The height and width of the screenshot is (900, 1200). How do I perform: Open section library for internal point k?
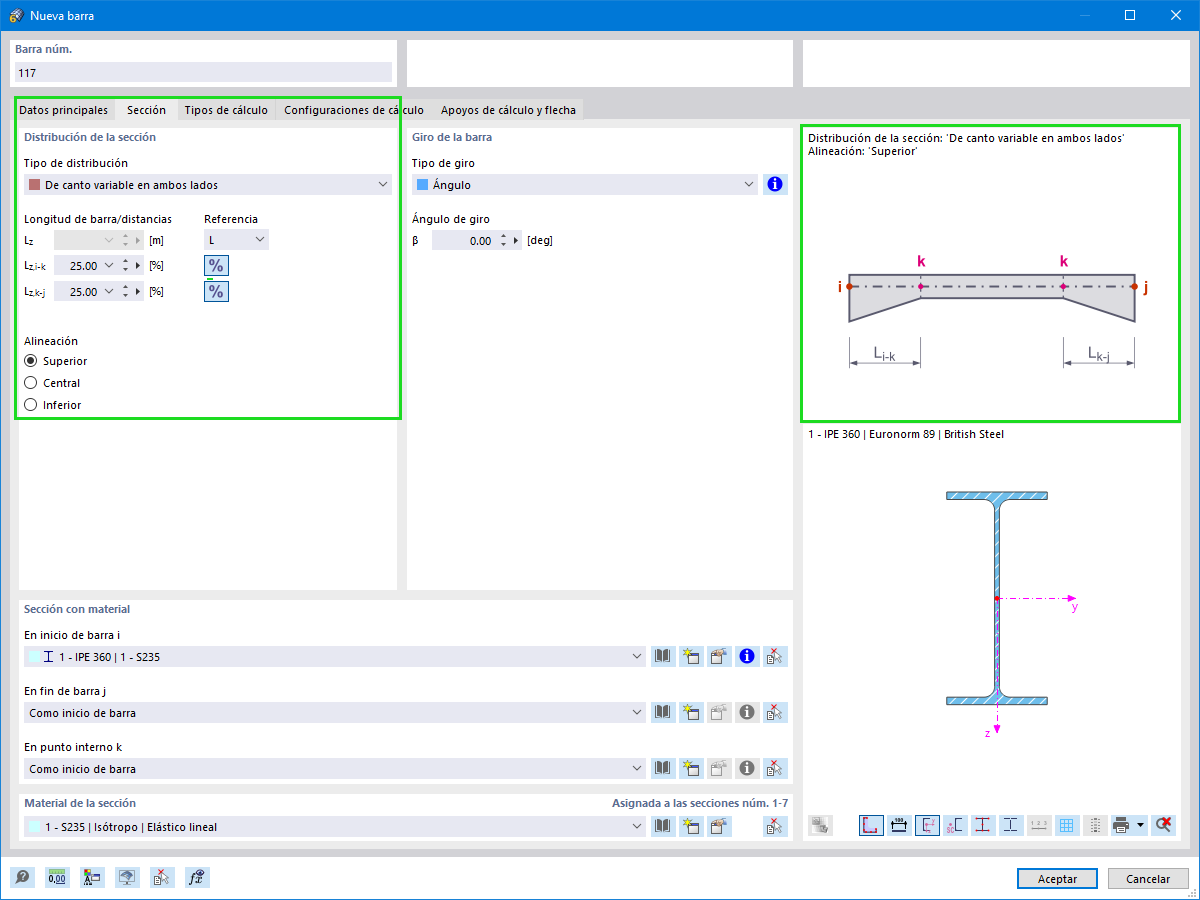coord(662,768)
